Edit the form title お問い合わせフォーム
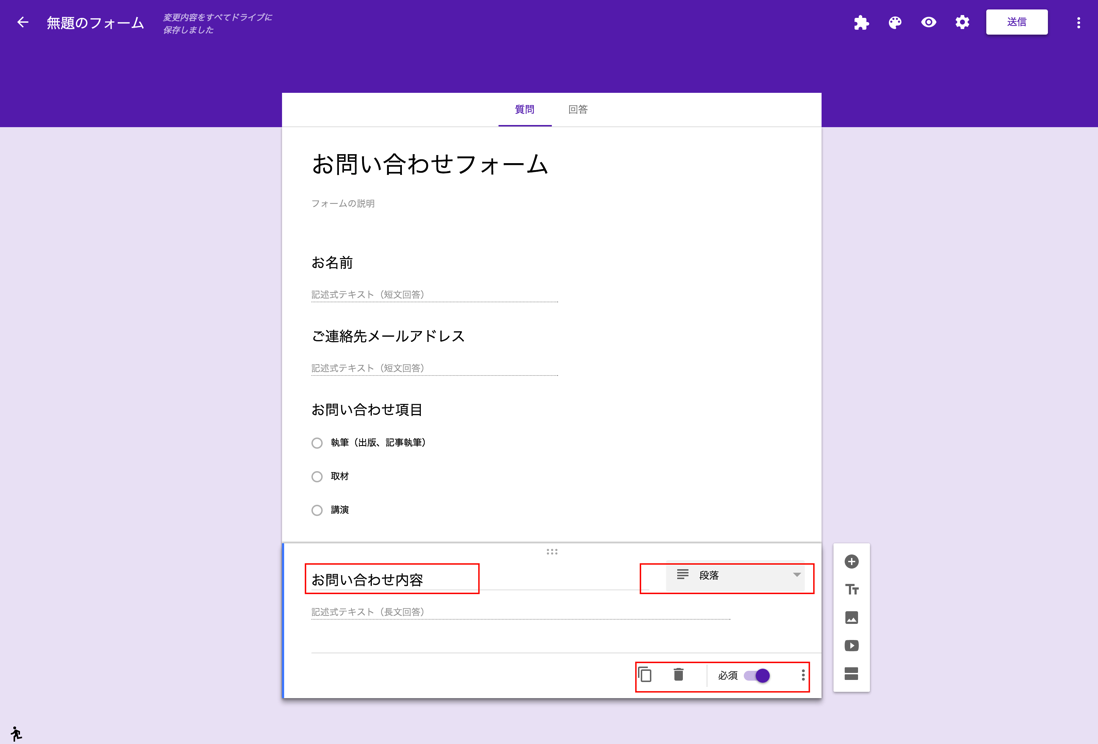This screenshot has height=744, width=1098. point(429,164)
